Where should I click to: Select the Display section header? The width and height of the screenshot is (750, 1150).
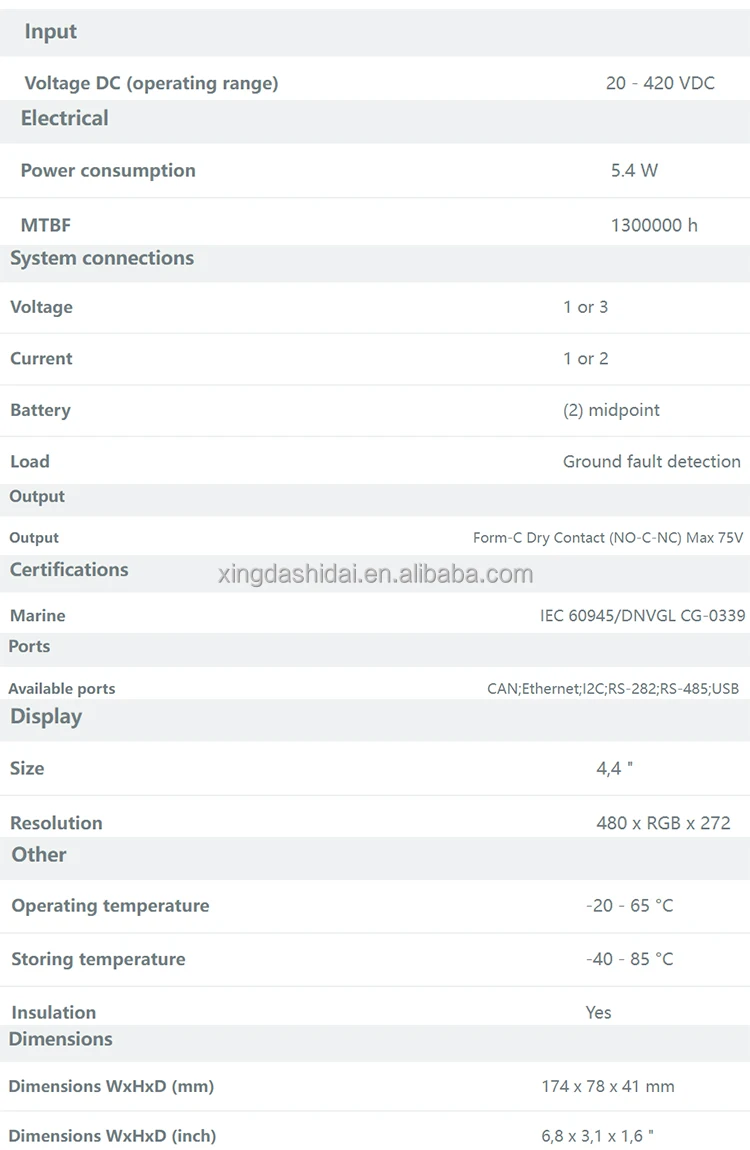(x=46, y=716)
